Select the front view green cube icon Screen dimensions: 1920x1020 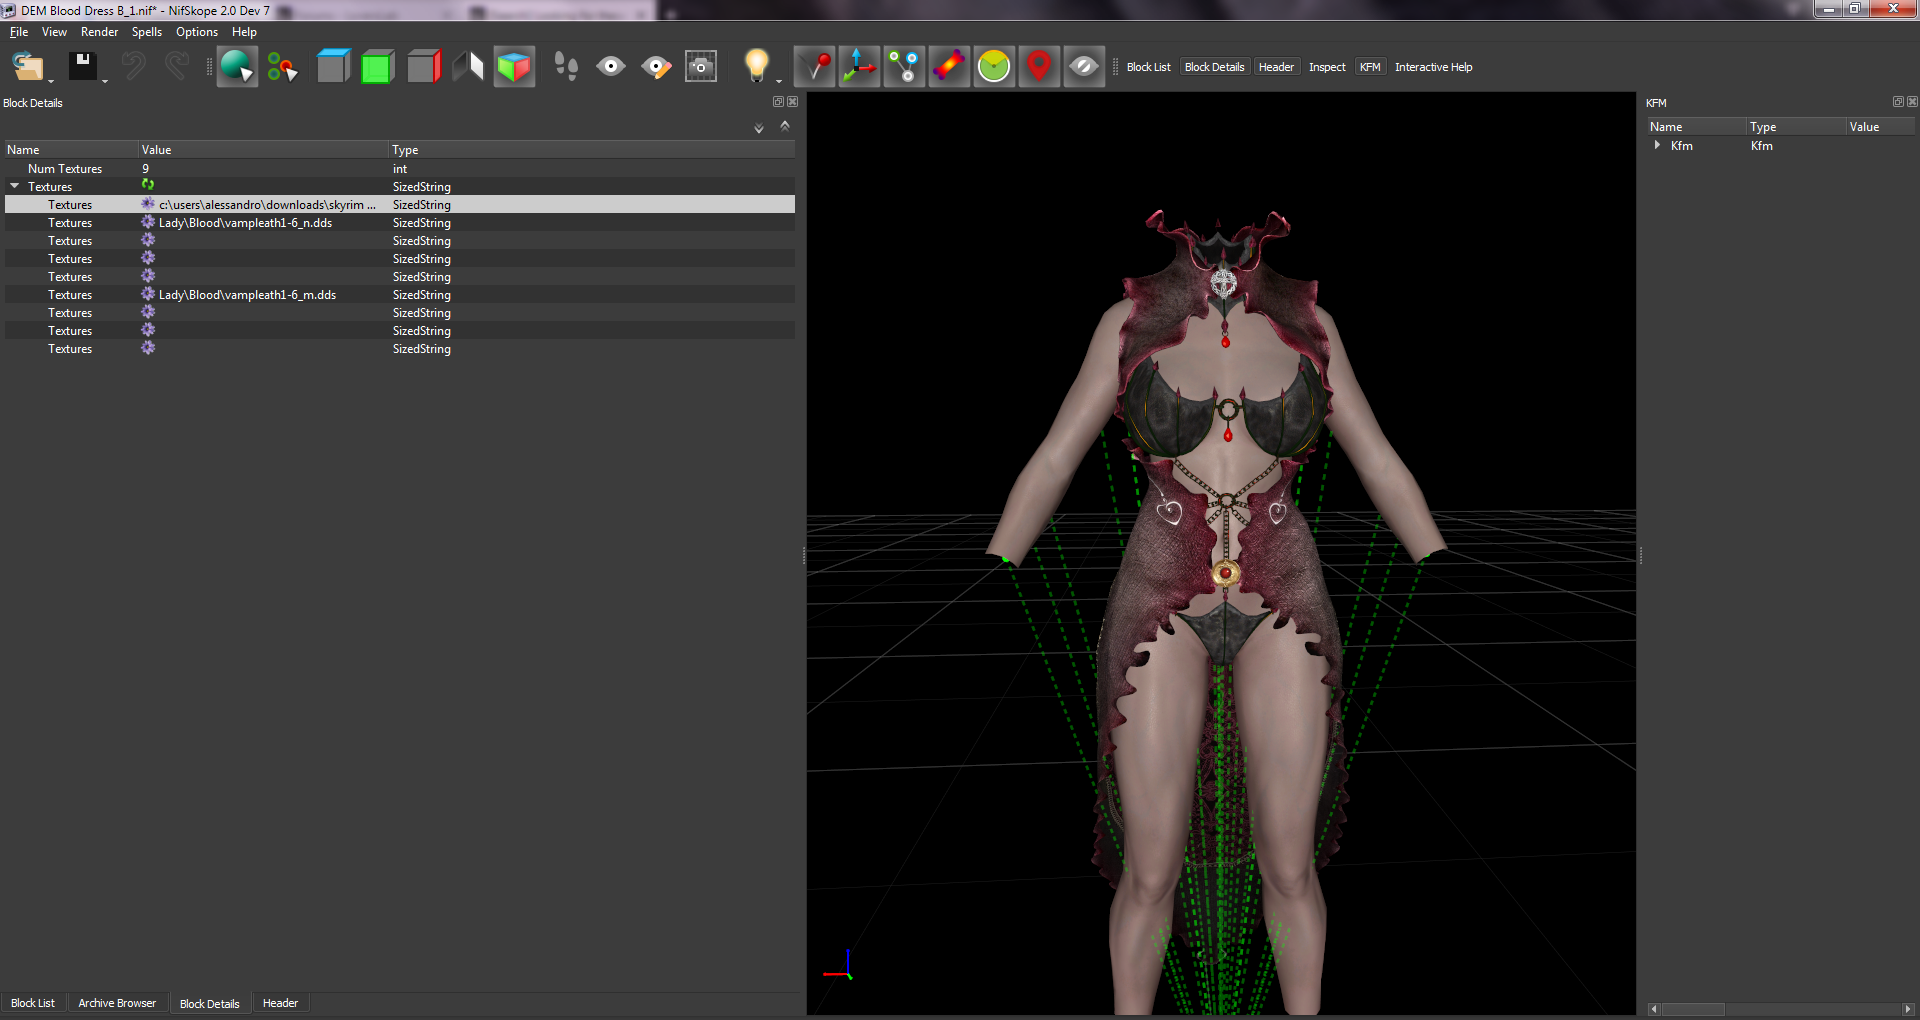coord(378,67)
